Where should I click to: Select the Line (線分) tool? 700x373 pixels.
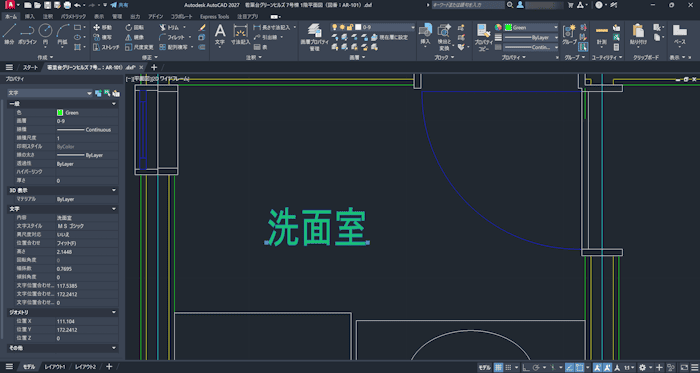point(9,34)
